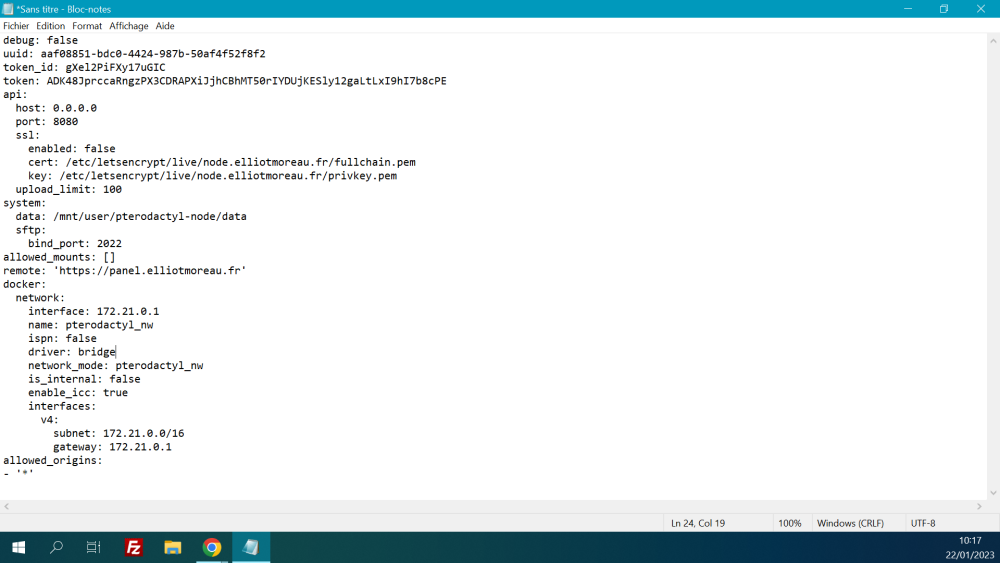The image size is (1000, 563).
Task: Click the 'port: 8080' line
Action: 47,121
